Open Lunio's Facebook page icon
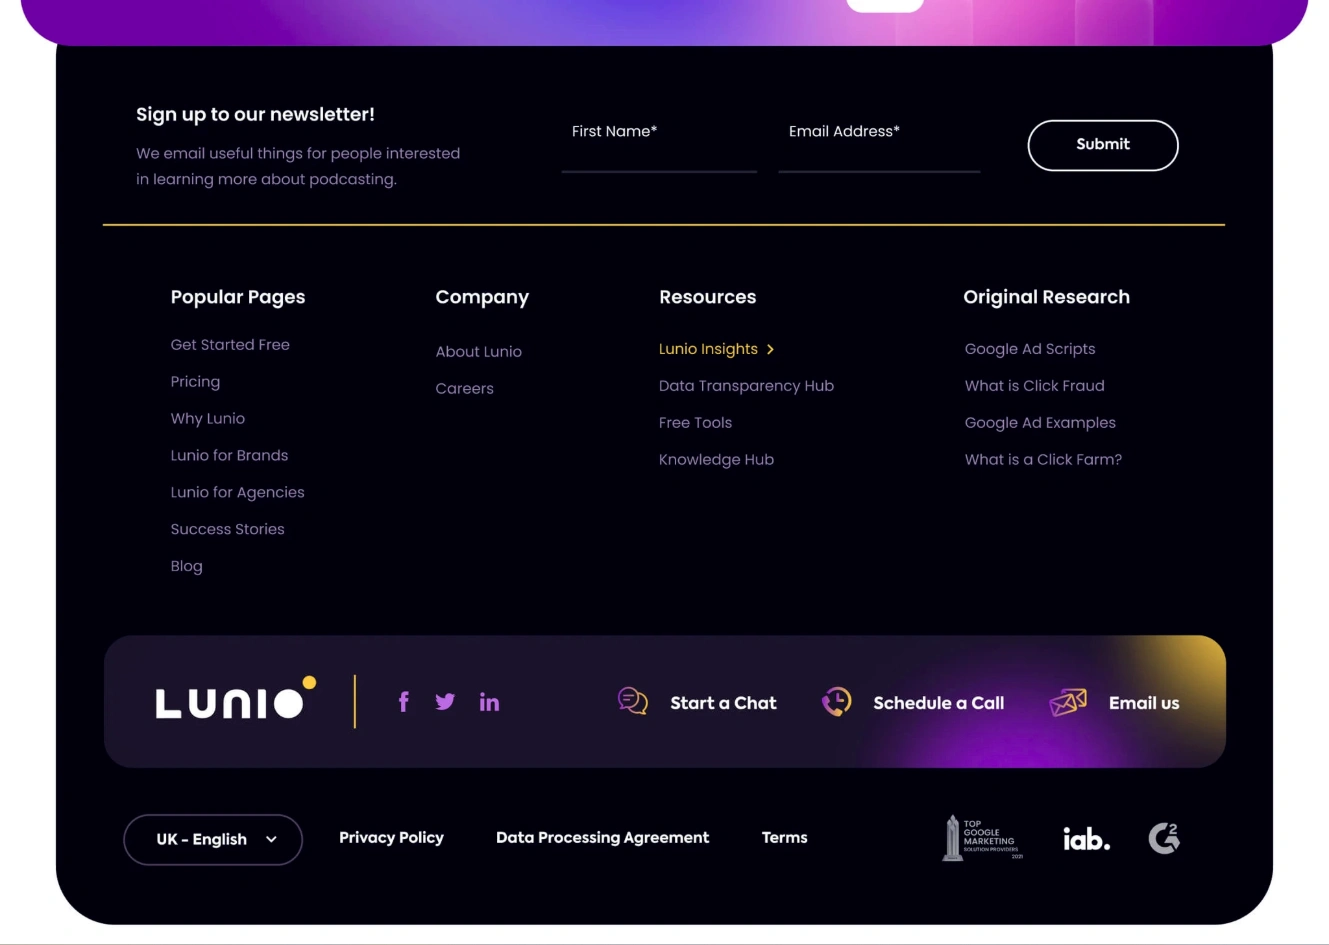Viewport: 1329px width, 945px height. tap(404, 702)
